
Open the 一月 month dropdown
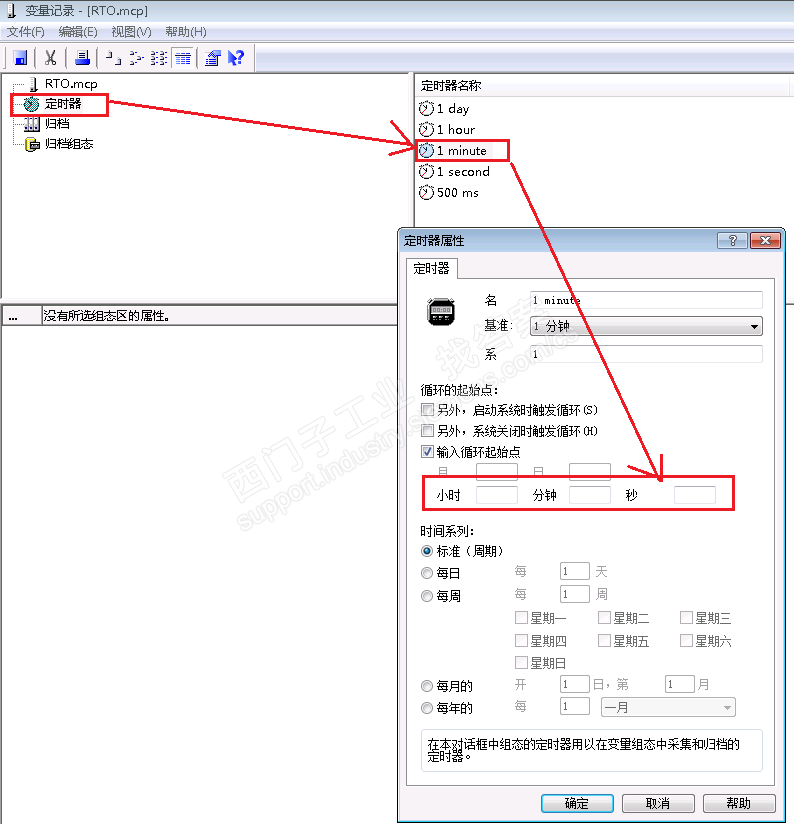pos(668,707)
